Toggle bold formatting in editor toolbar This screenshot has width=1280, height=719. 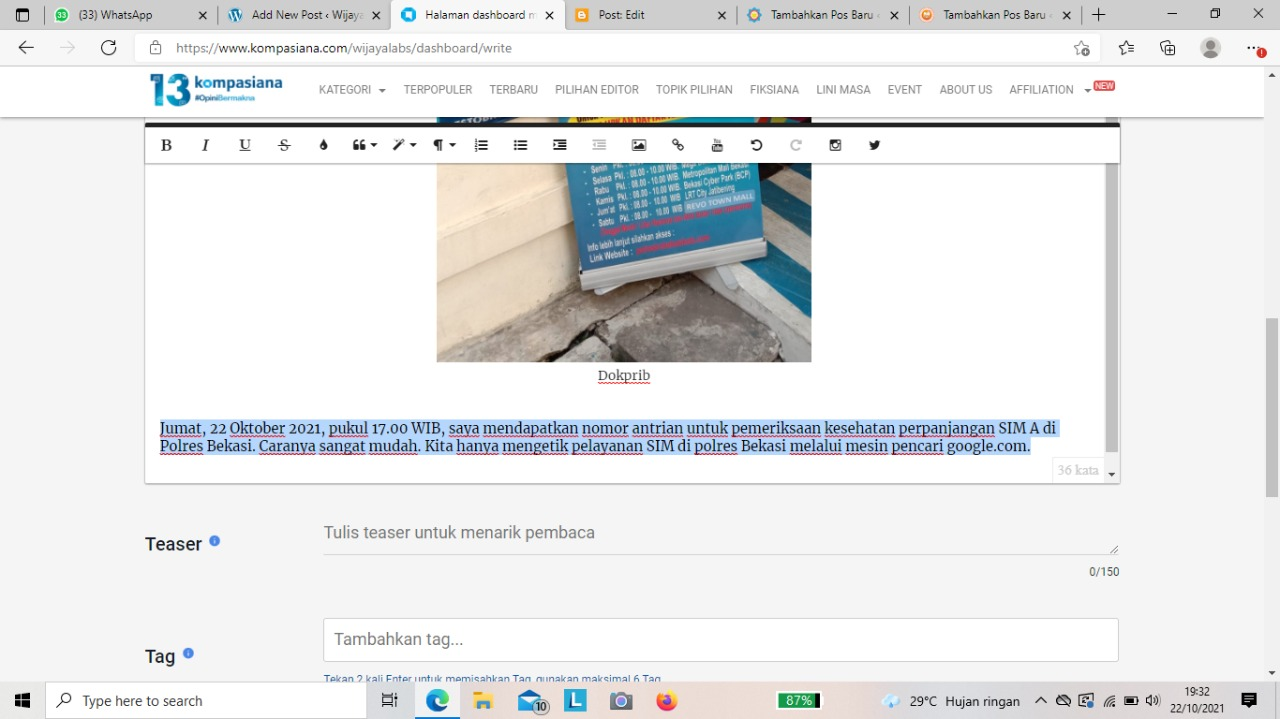click(166, 145)
